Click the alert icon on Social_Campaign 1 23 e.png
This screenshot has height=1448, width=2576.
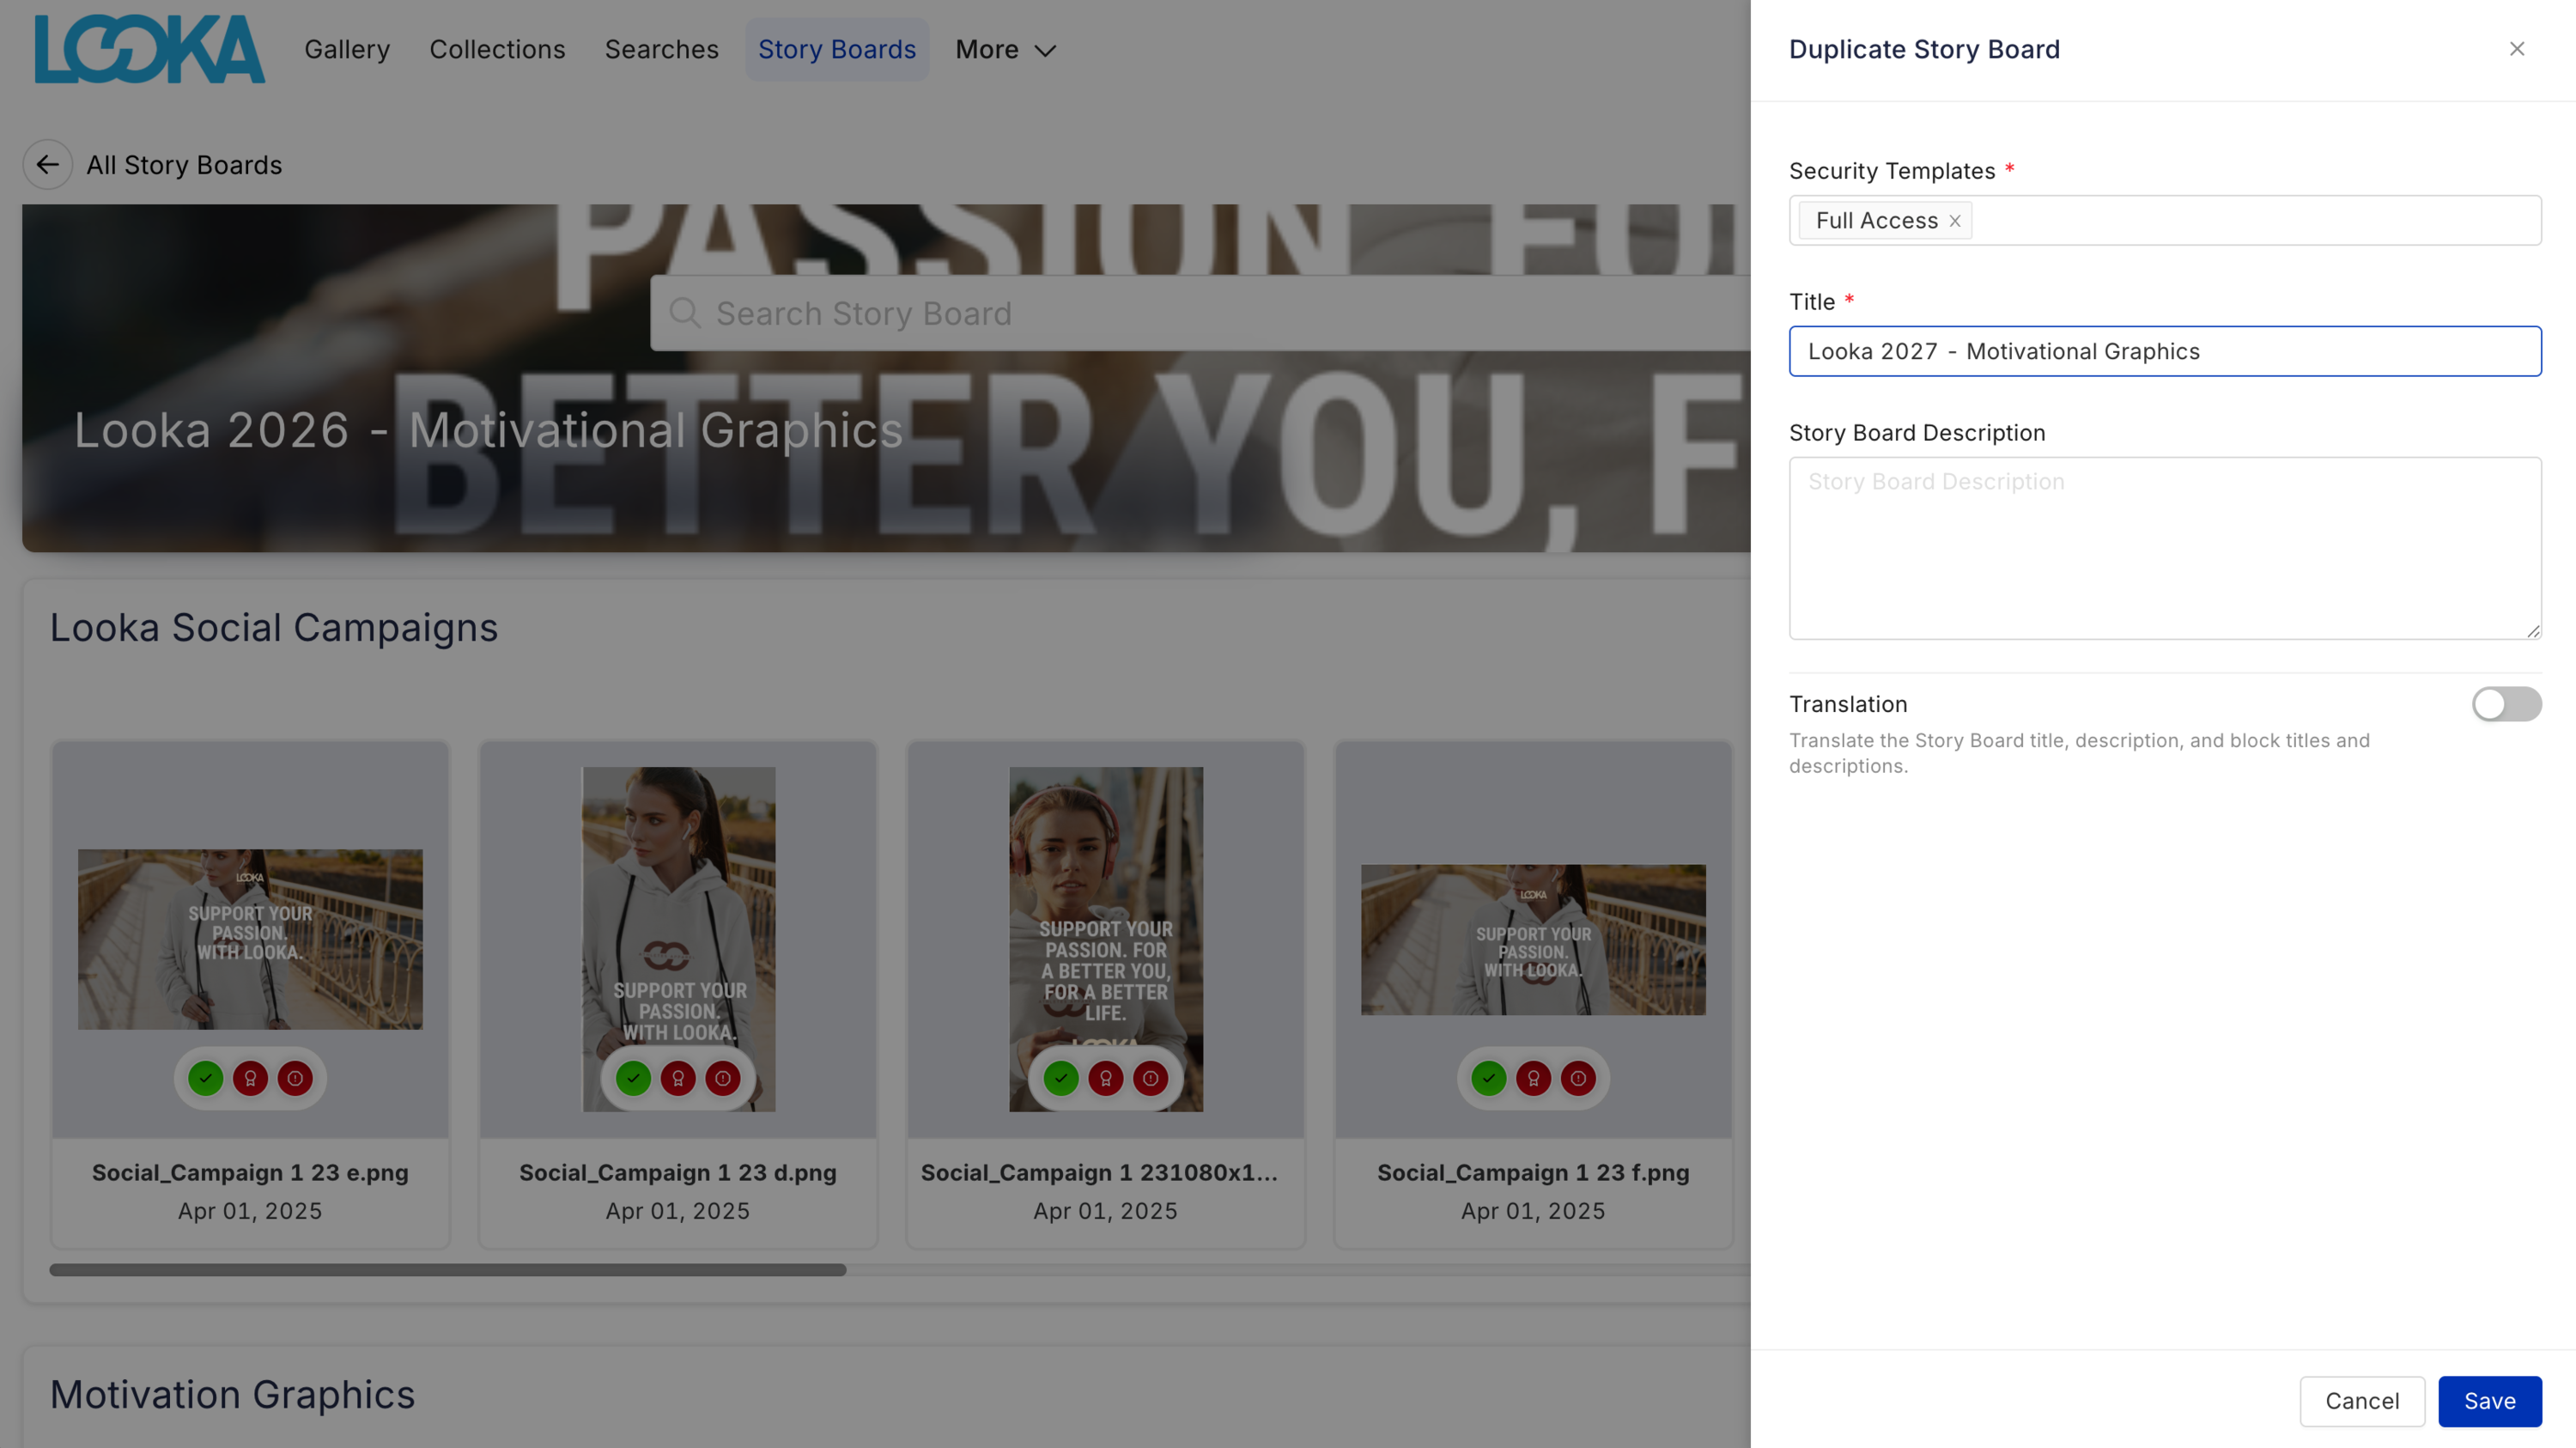pyautogui.click(x=295, y=1078)
